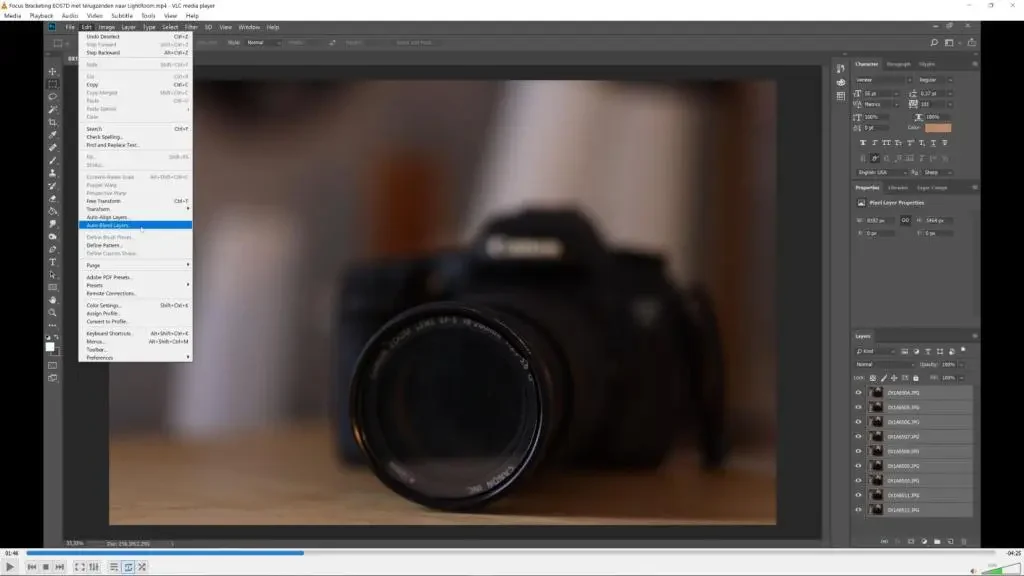Select the History Brush tool
Screen dimensions: 1024x576
53,185
